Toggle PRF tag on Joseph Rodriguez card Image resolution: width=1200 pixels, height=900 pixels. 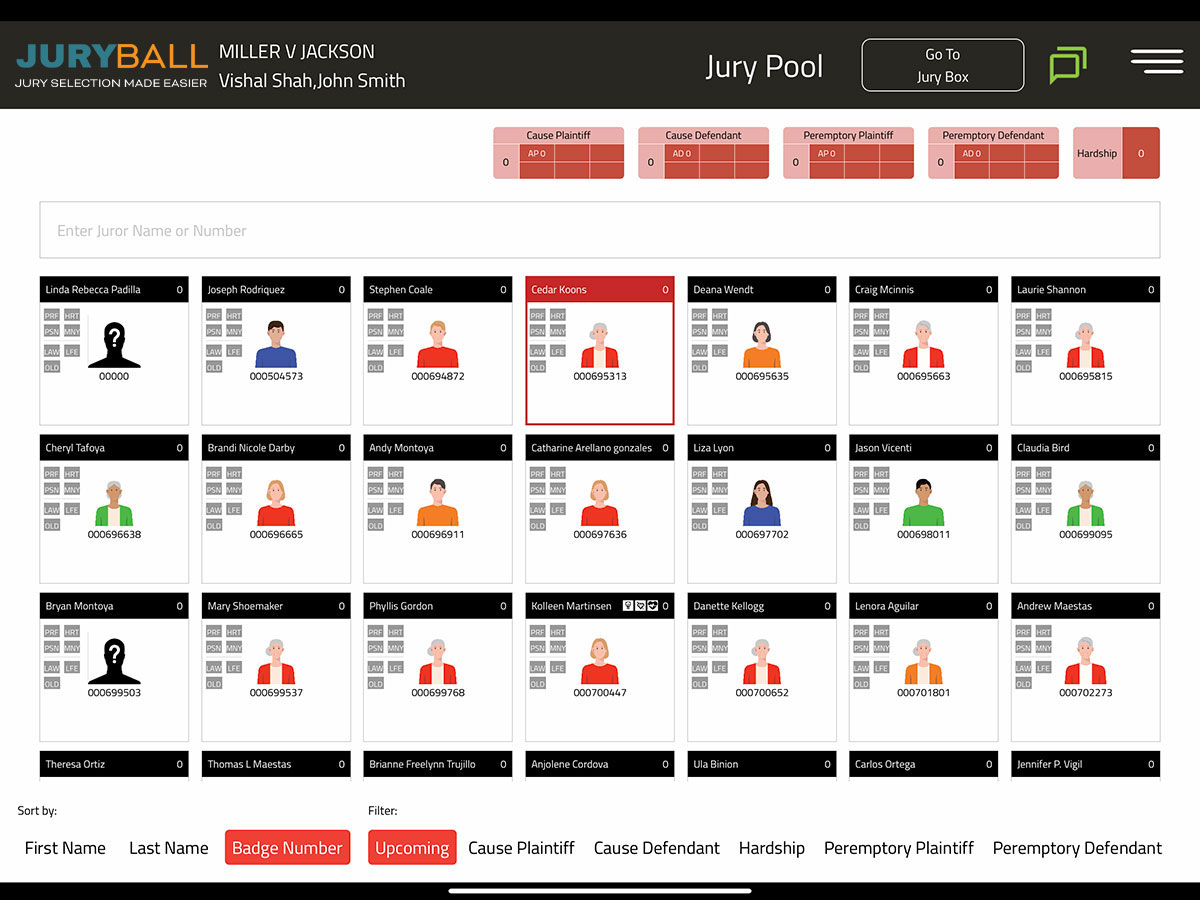click(x=214, y=315)
